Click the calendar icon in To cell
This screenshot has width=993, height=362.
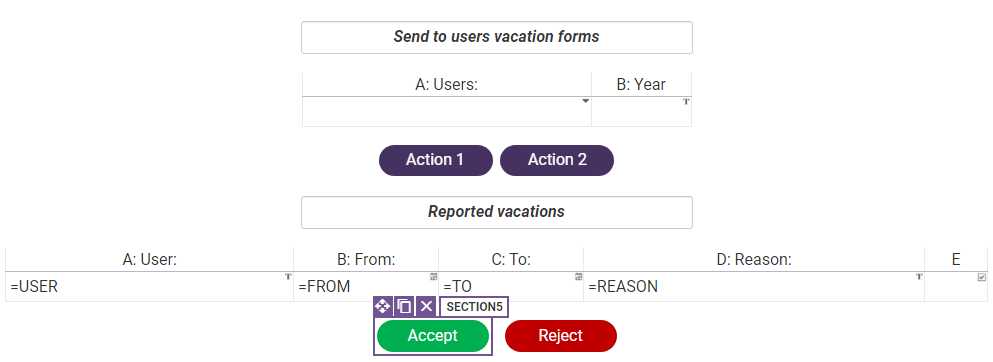coord(578,277)
